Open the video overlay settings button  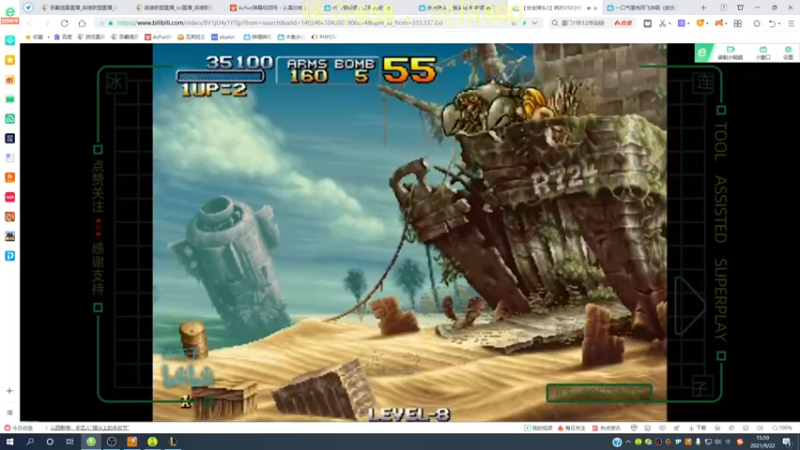coord(788,53)
